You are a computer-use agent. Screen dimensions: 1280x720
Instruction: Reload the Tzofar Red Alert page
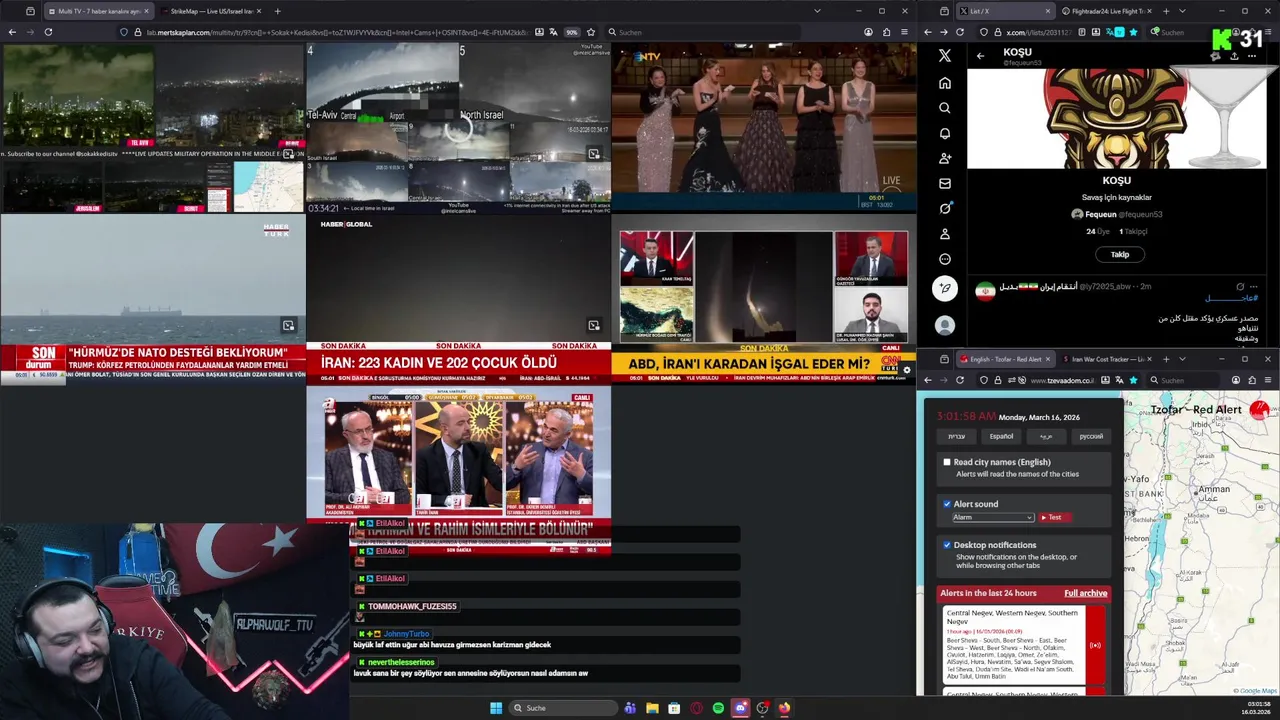[960, 380]
